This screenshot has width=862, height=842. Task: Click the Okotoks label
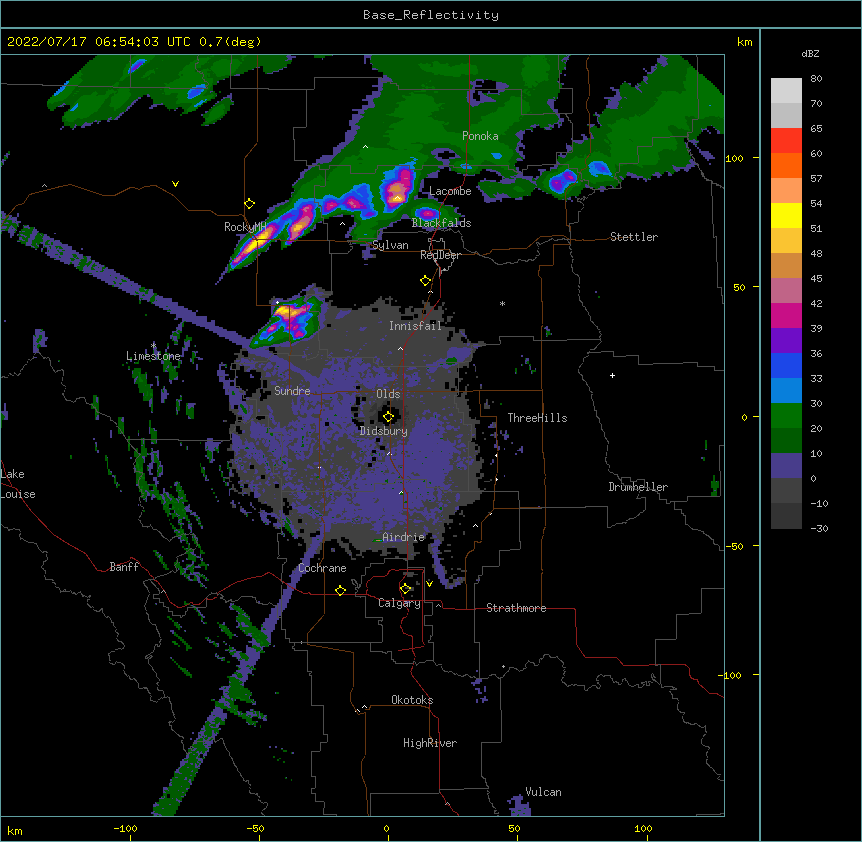[x=412, y=700]
